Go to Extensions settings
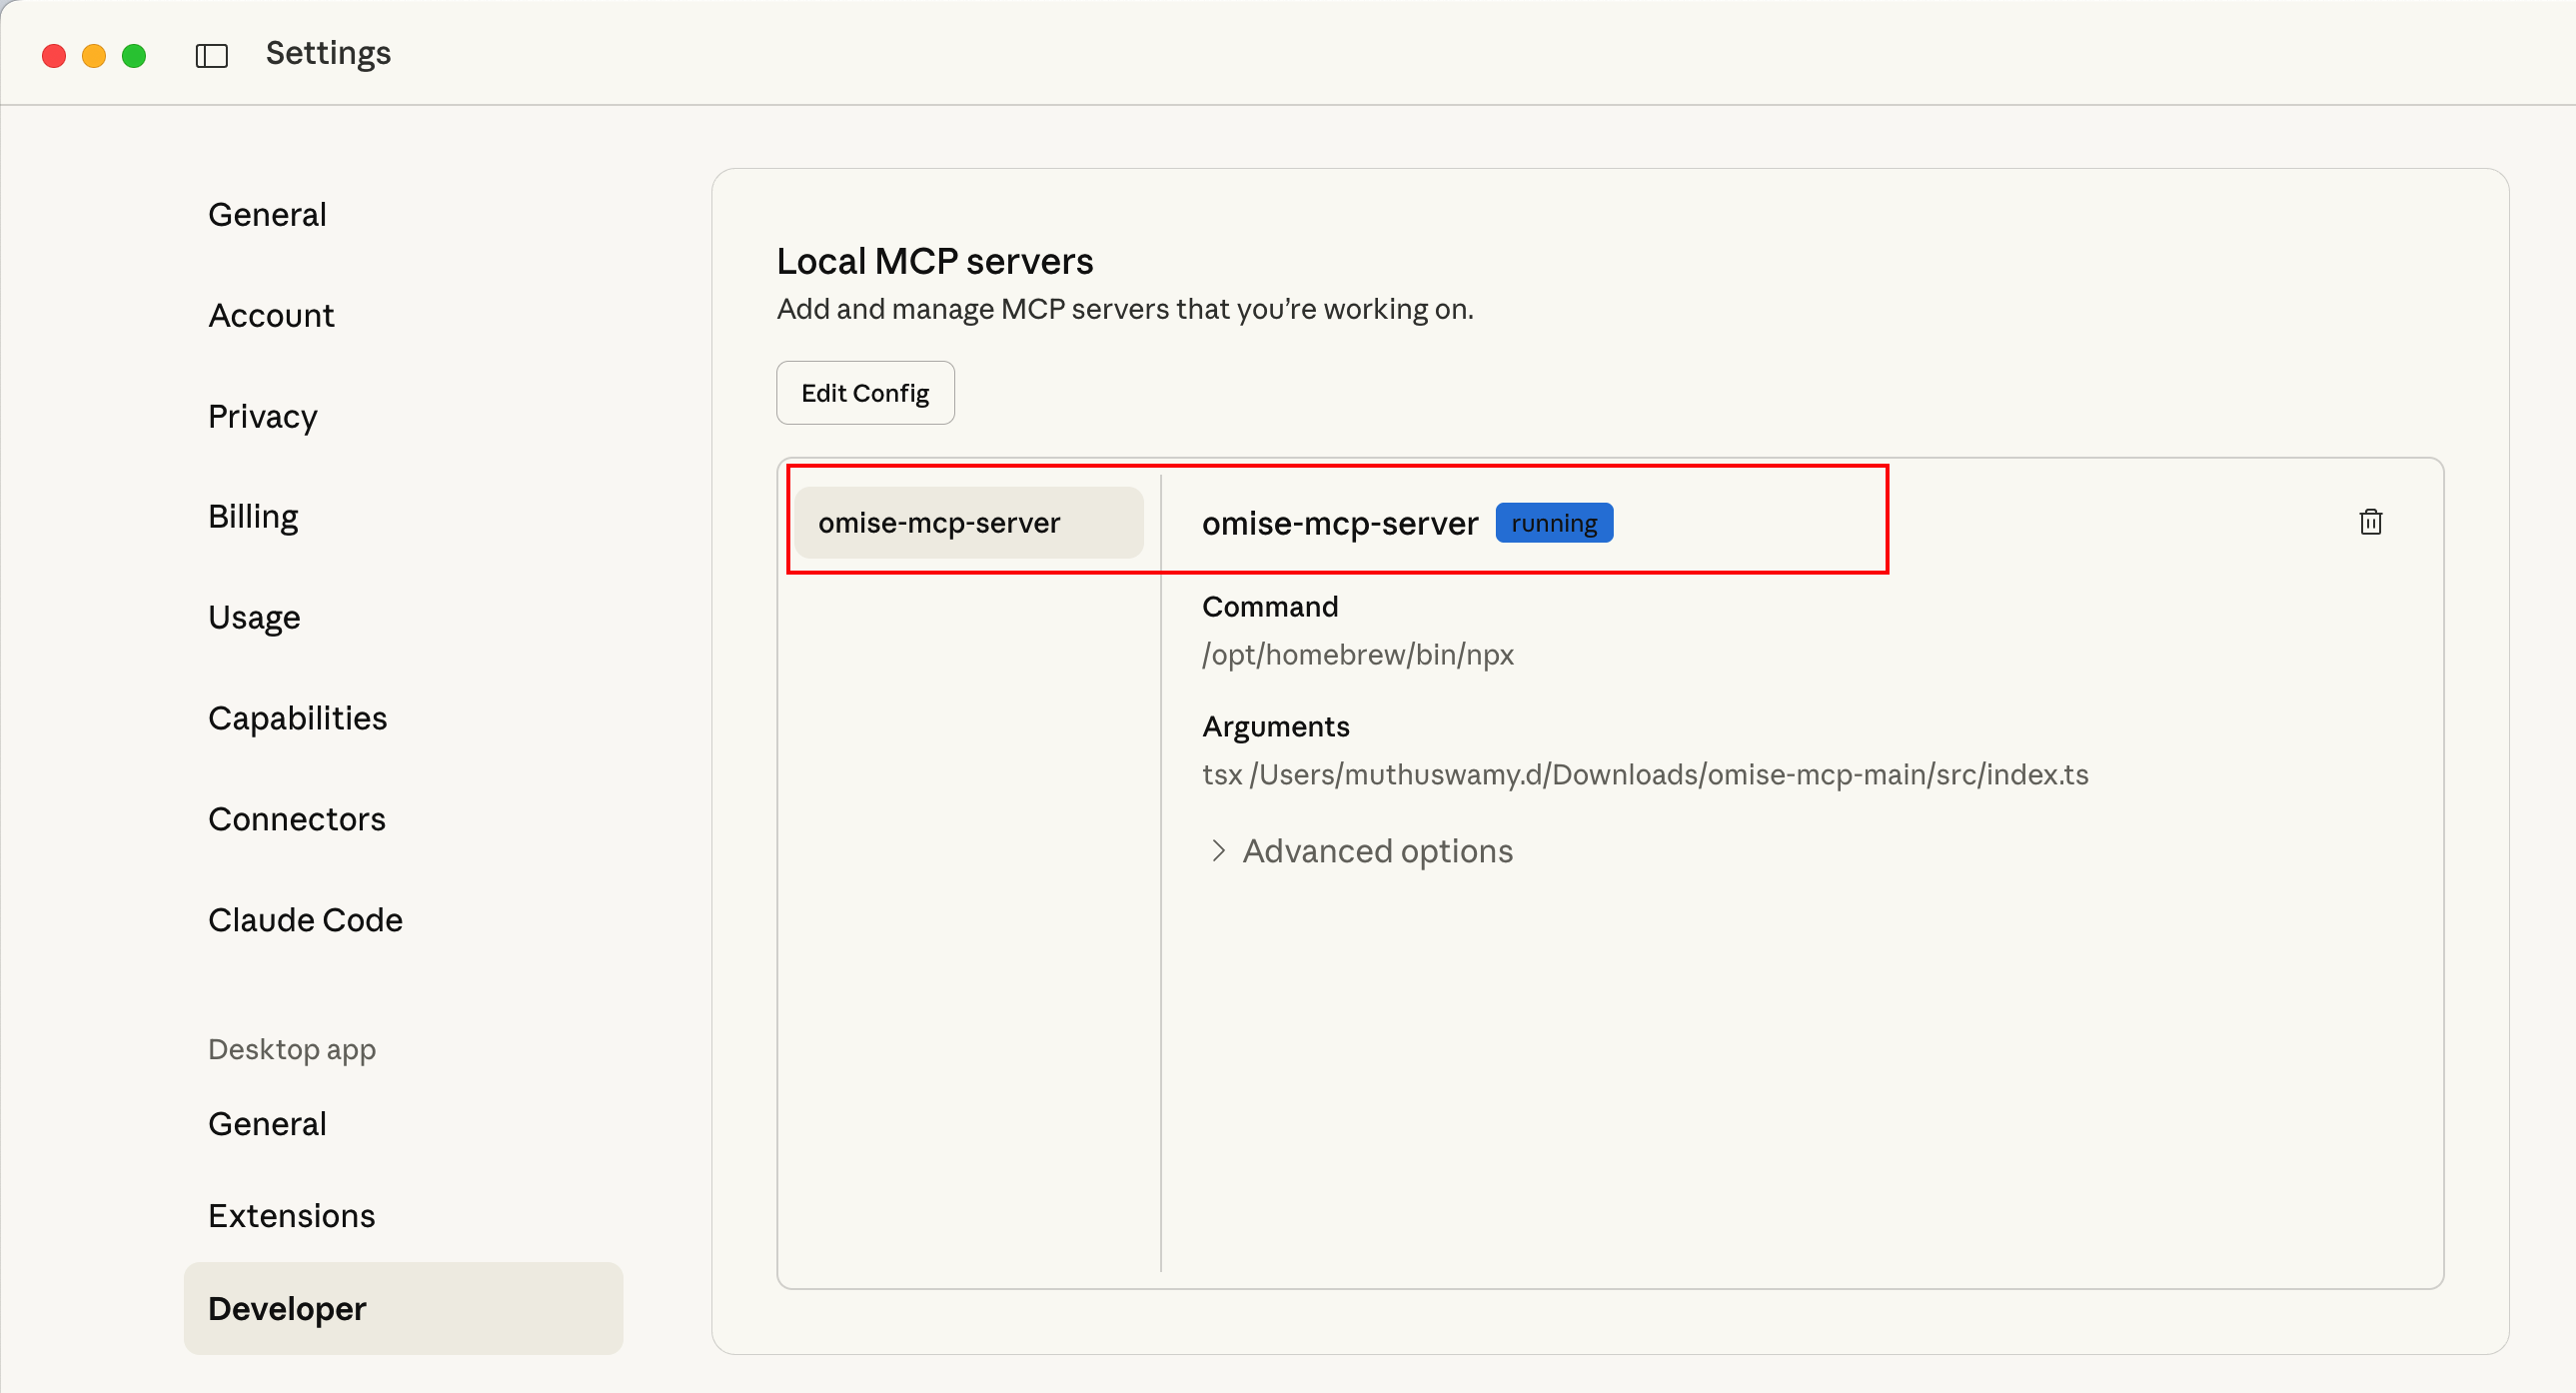Screen dimensions: 2576x1393 pyautogui.click(x=291, y=1216)
